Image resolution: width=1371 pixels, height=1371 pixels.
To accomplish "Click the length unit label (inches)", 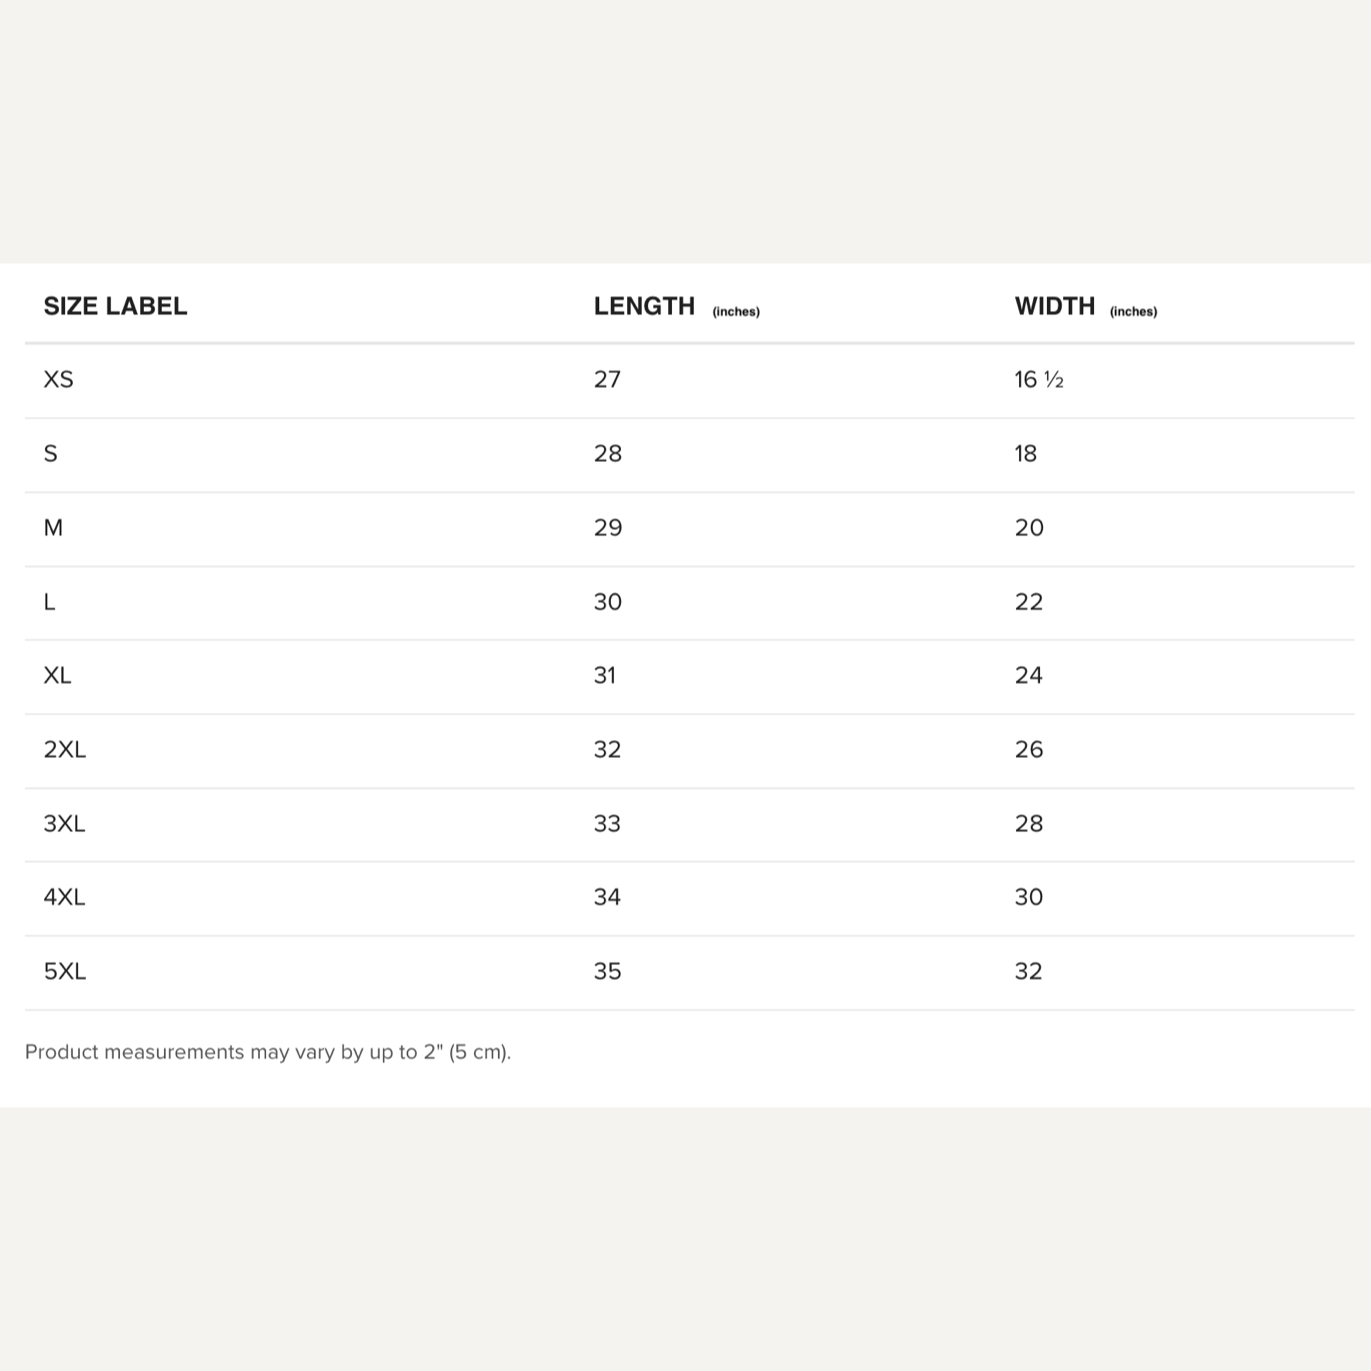I will pyautogui.click(x=736, y=311).
